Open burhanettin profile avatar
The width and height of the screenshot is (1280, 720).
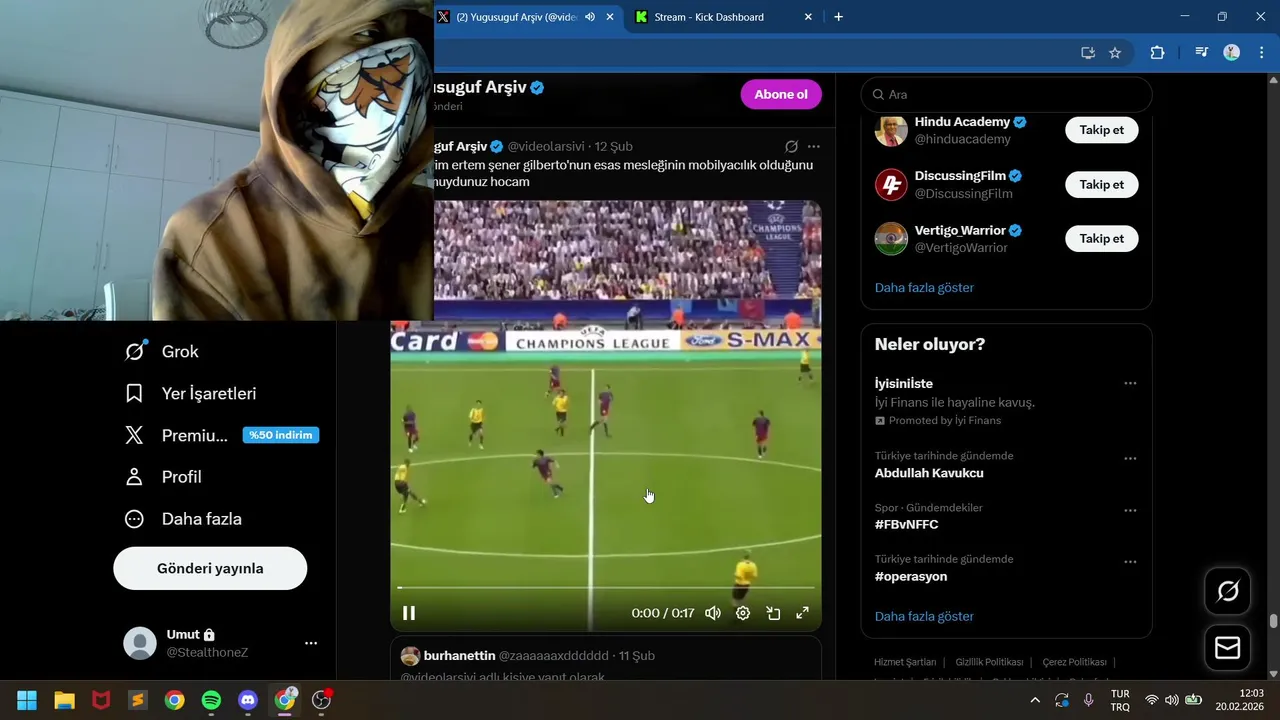[410, 656]
